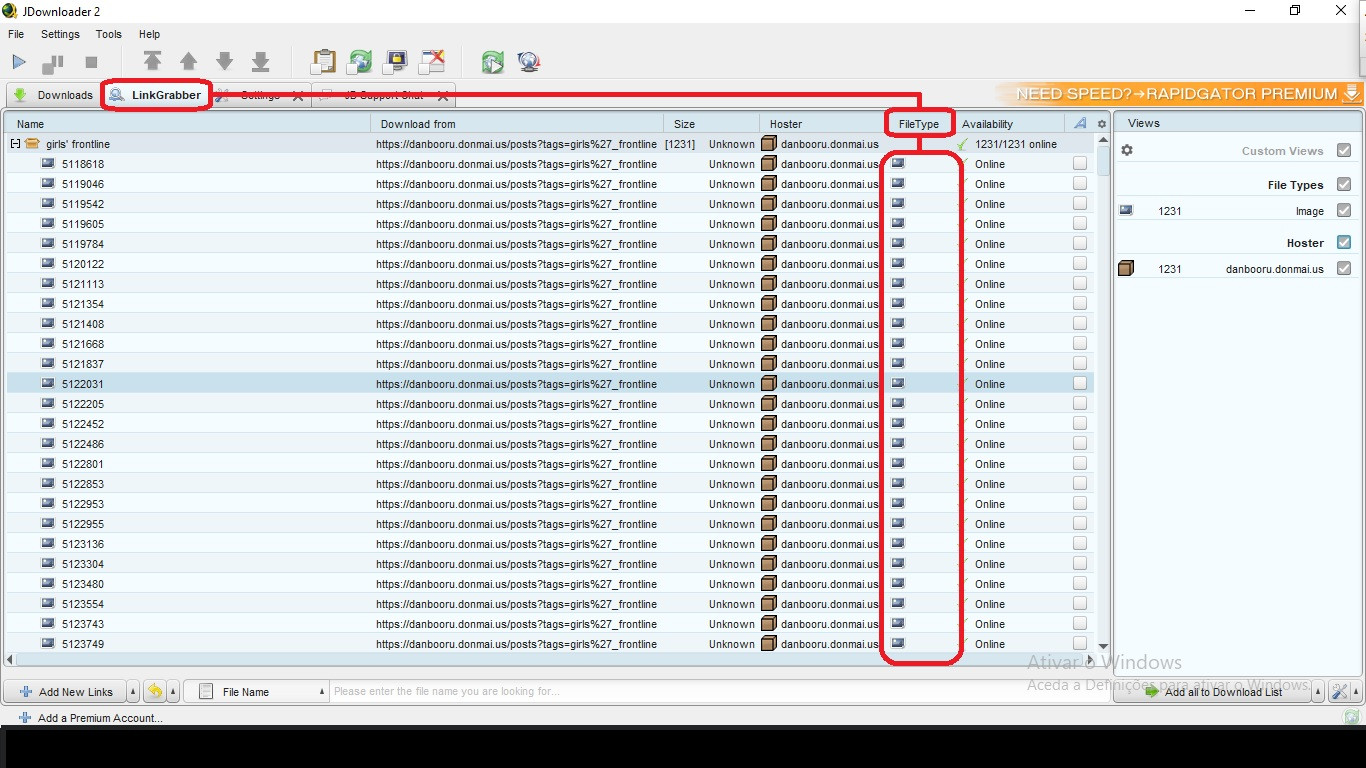Select the link row 5121408
The image size is (1366, 768).
click(550, 323)
